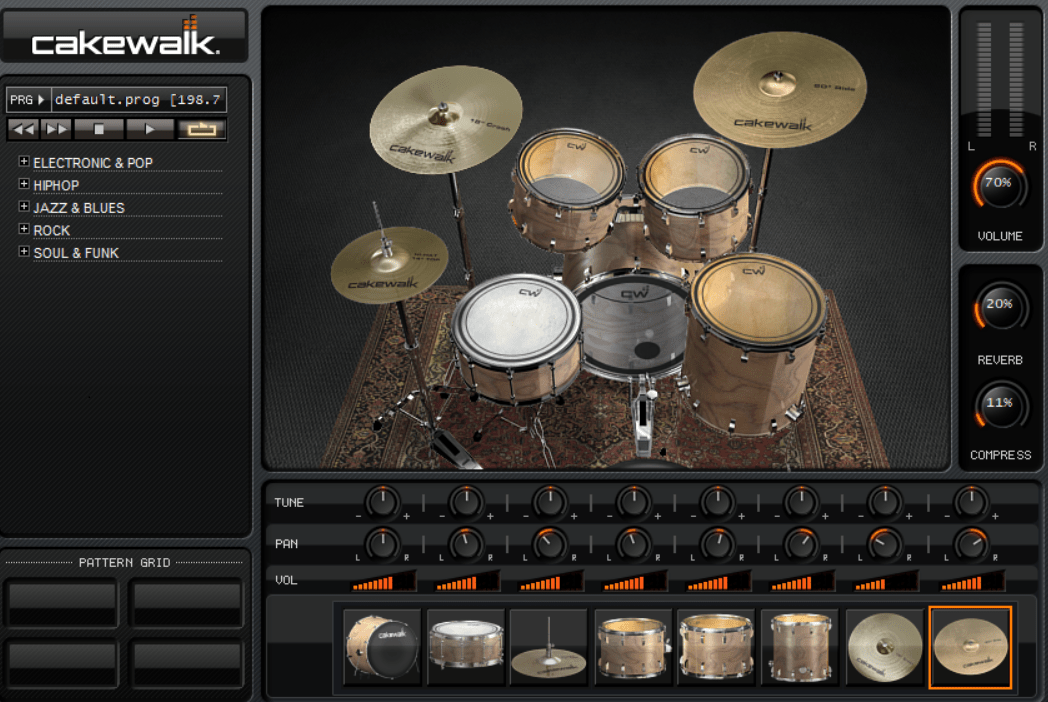
Task: Open the PRG program menu
Action: tap(28, 100)
